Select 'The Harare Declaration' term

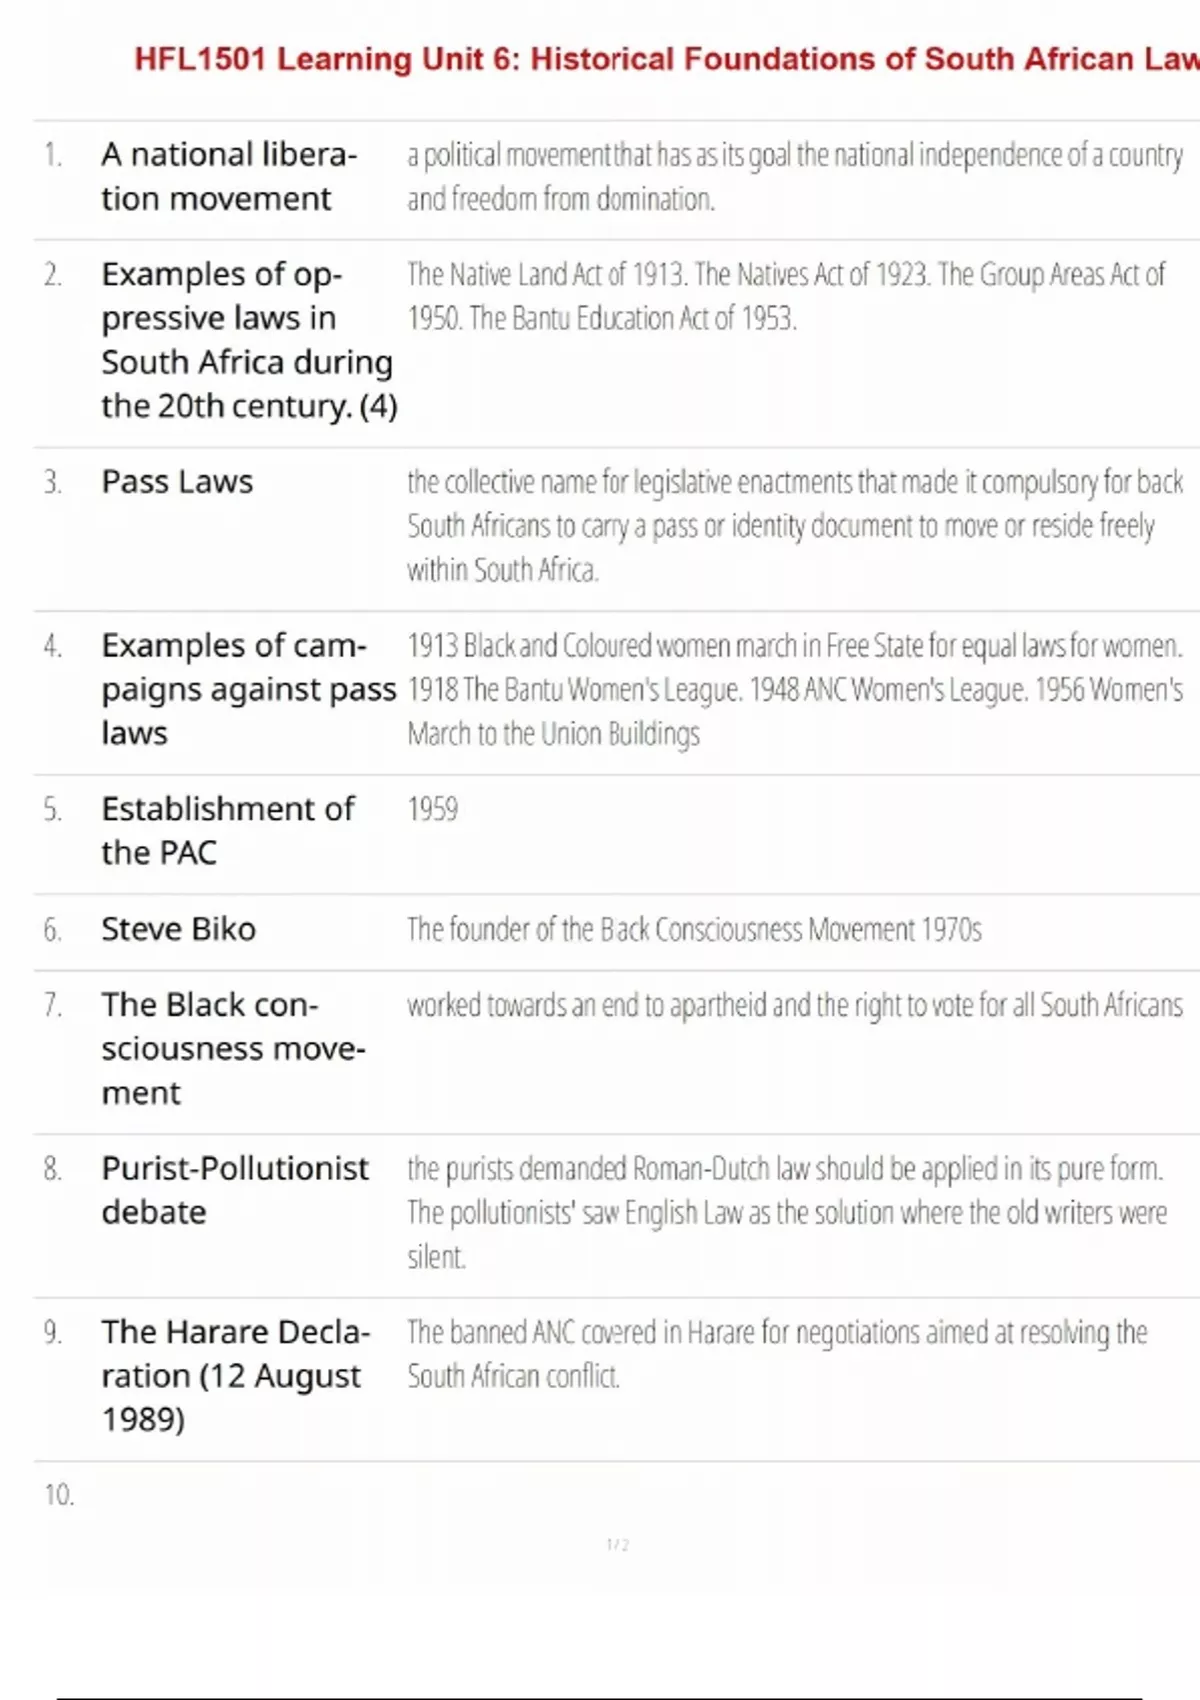236,1375
